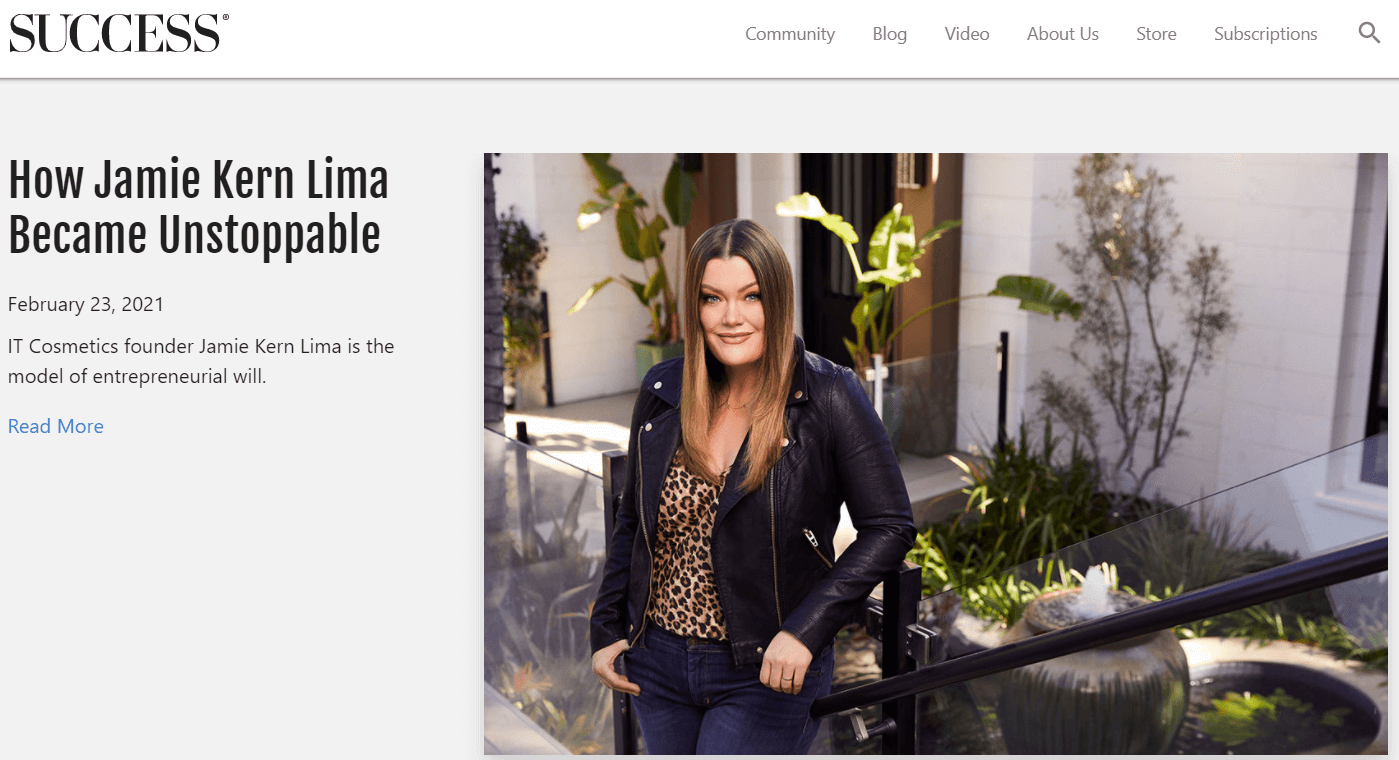Open Subscriptions from the top nav
1399x760 pixels.
tap(1266, 34)
